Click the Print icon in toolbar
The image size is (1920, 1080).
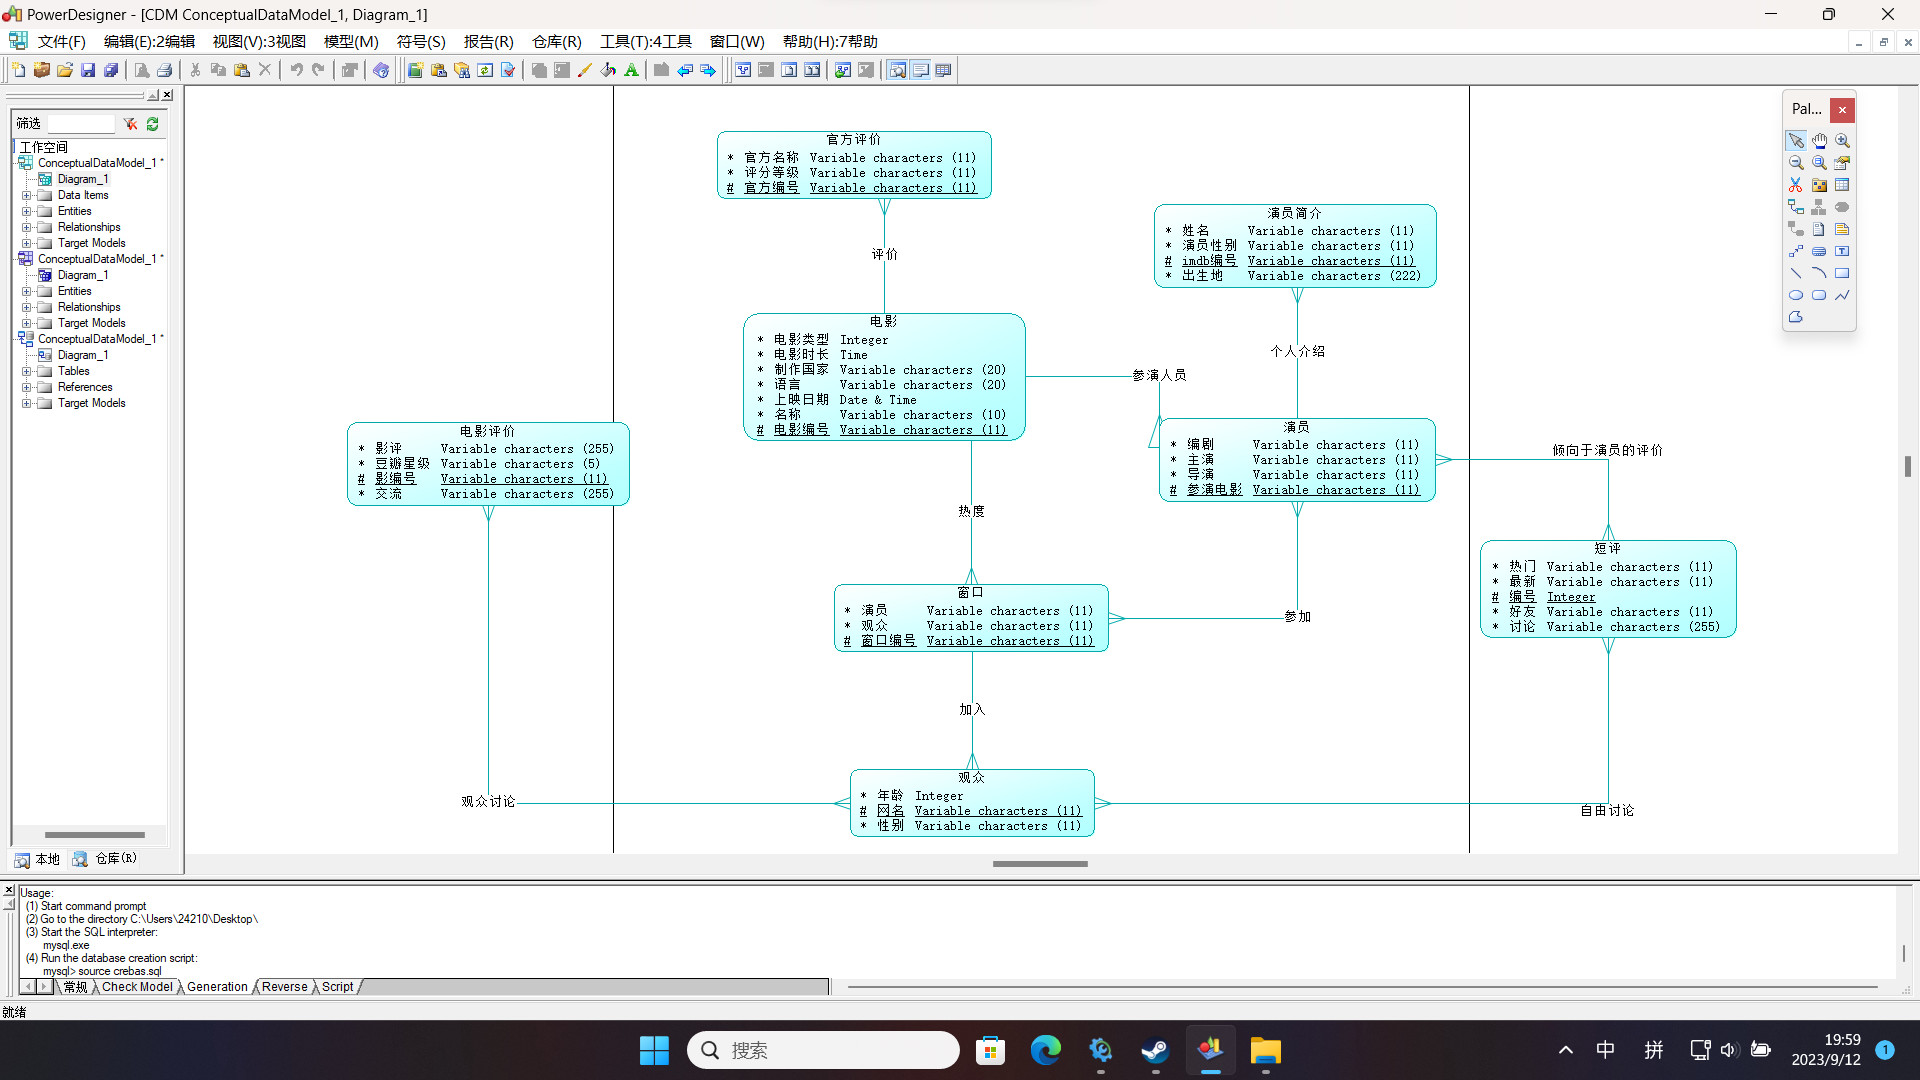(x=165, y=70)
